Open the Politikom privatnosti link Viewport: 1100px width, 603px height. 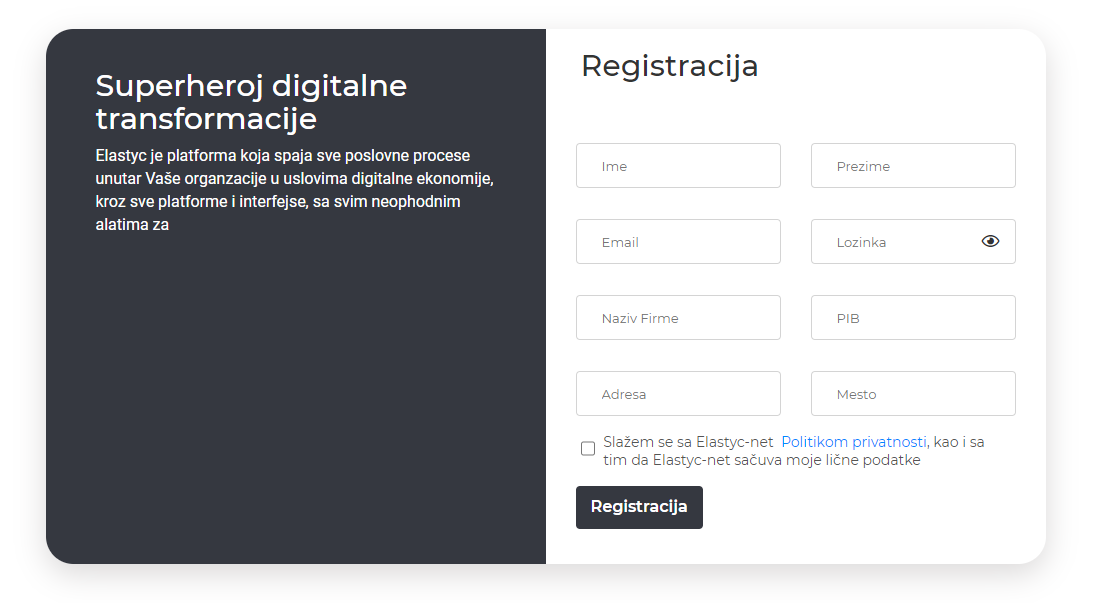[854, 442]
